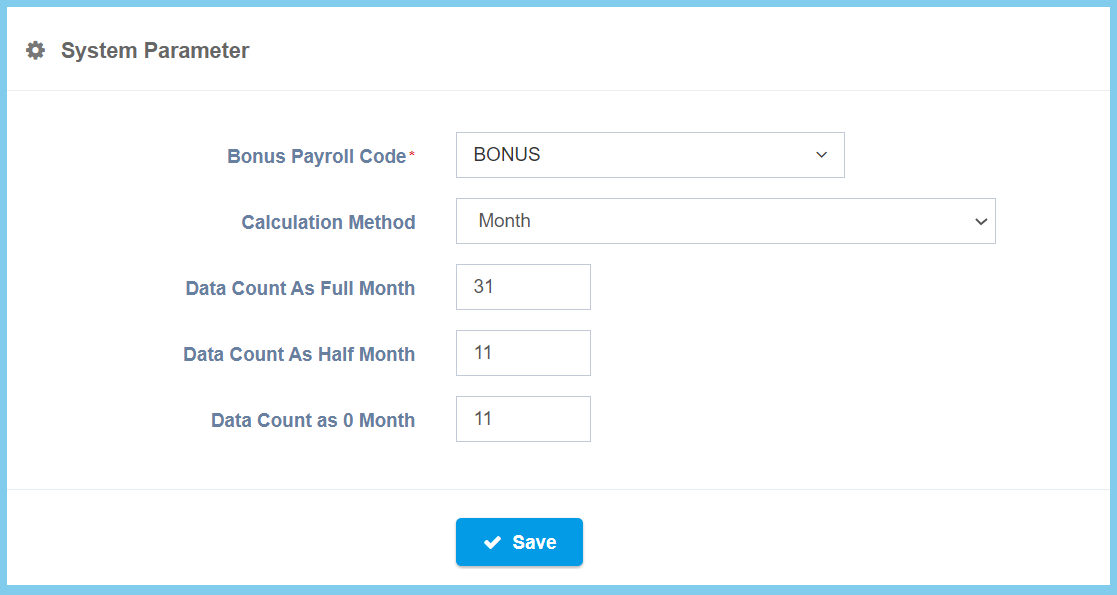1117x595 pixels.
Task: Click the selected BONUS text
Action: tap(507, 155)
